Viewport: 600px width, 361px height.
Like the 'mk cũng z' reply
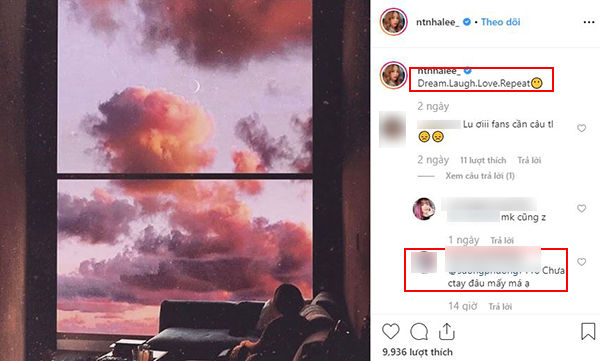pyautogui.click(x=581, y=208)
